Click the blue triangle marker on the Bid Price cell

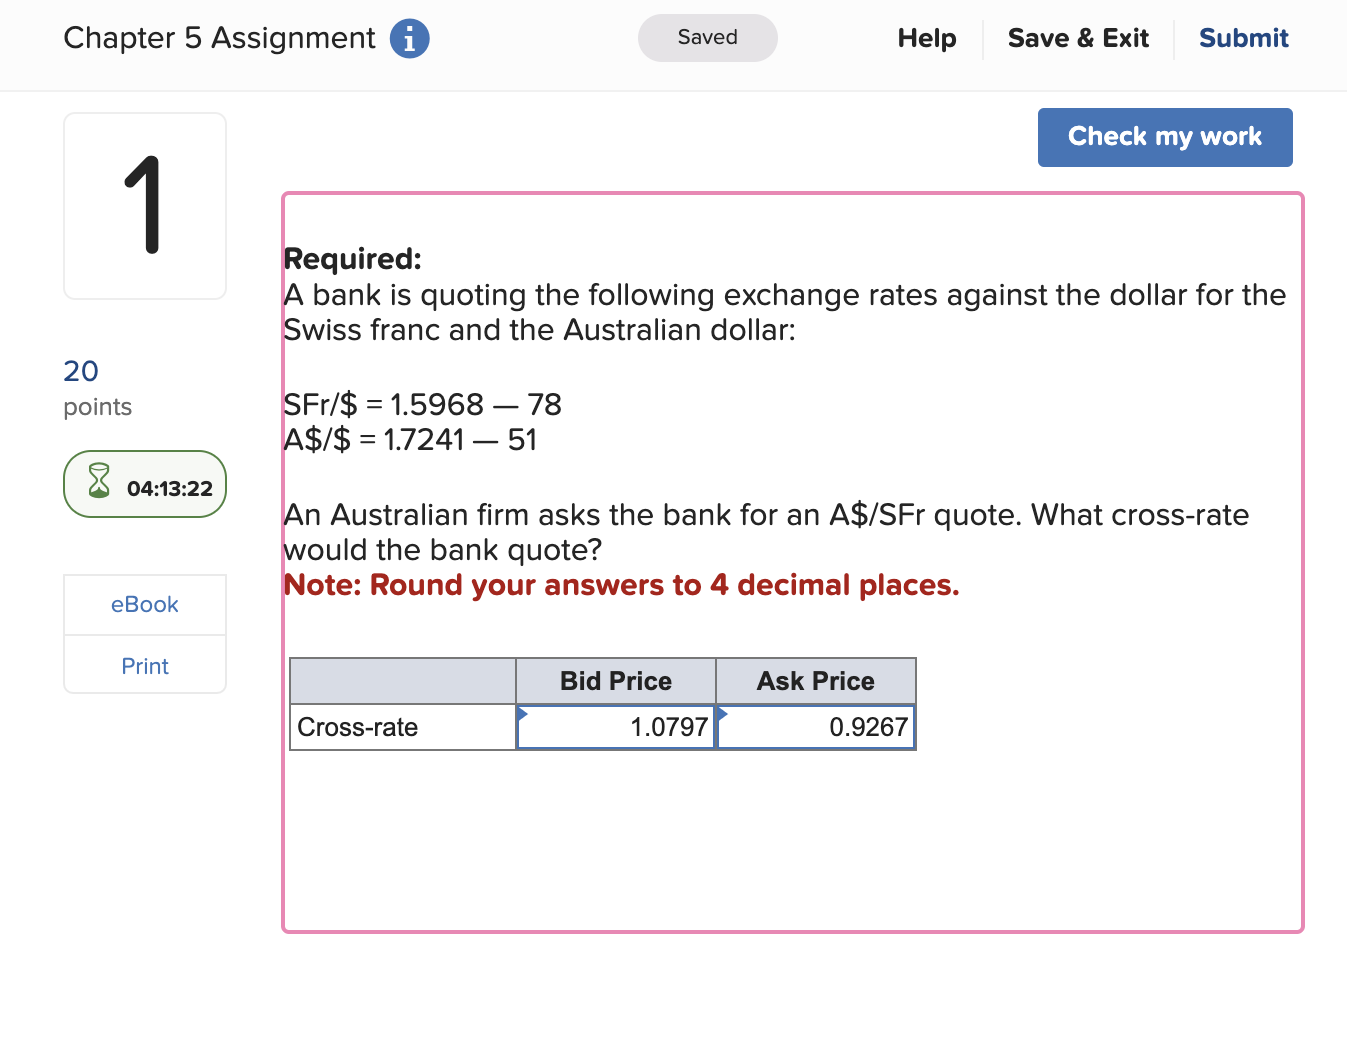pyautogui.click(x=521, y=712)
